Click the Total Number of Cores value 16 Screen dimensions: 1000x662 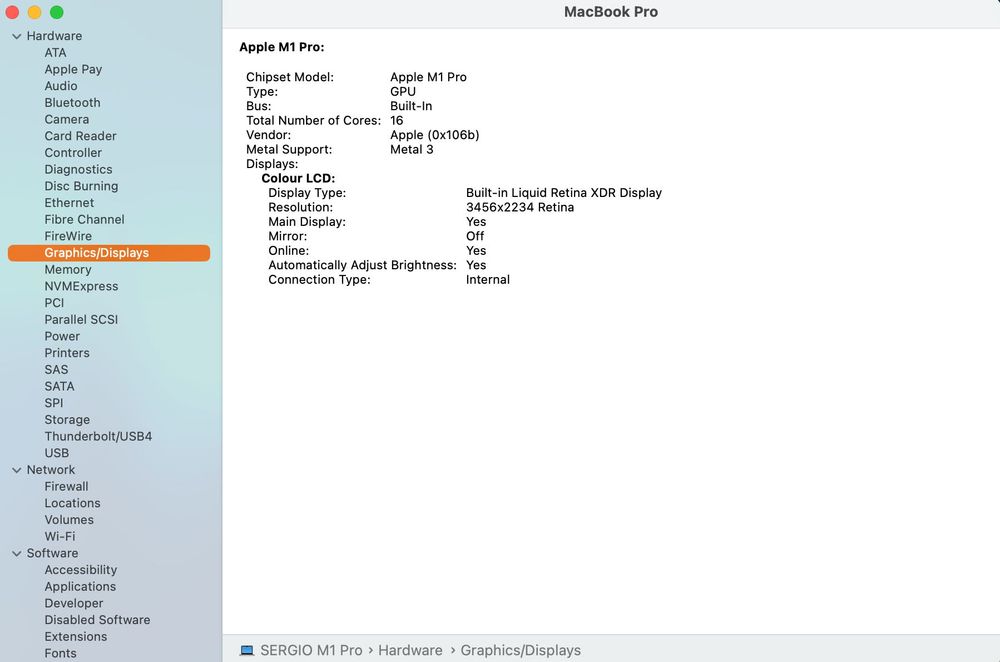(x=397, y=121)
